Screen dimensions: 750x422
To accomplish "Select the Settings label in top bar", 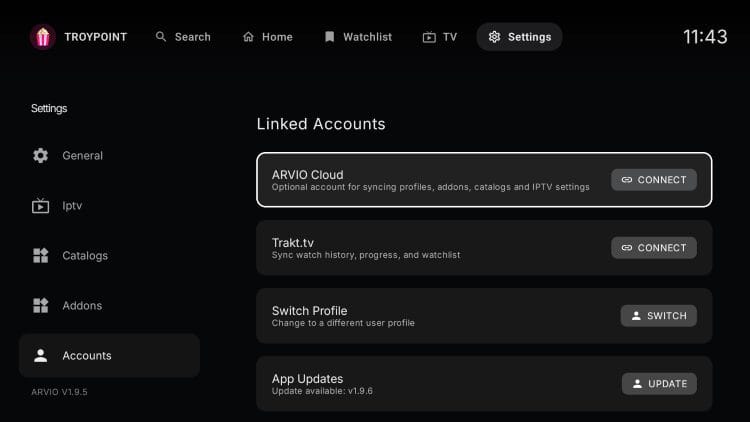I will click(x=529, y=37).
